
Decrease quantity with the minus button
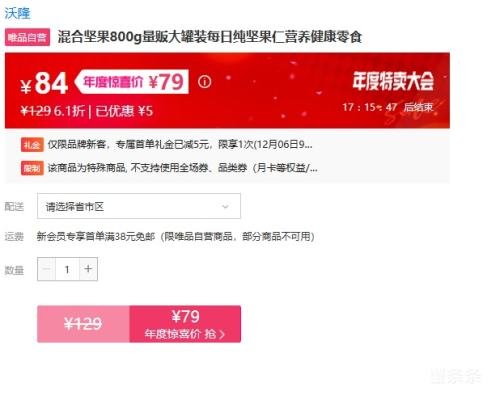[x=46, y=269]
